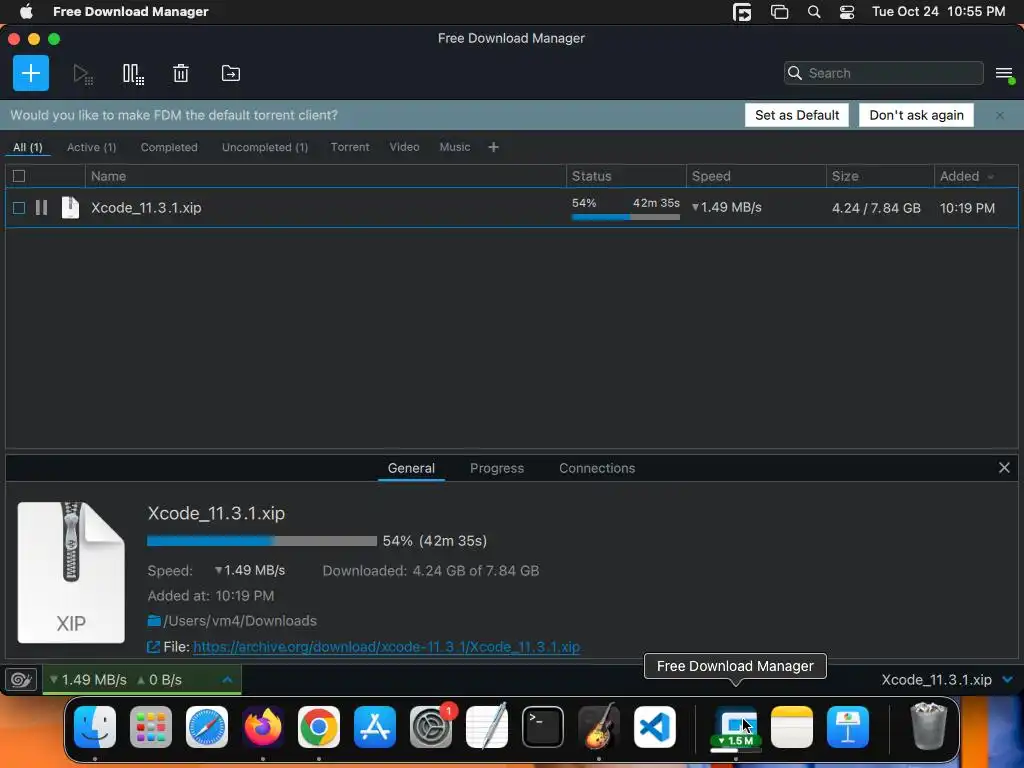Open the archive.org Xcode file link
The image size is (1024, 768).
387,647
